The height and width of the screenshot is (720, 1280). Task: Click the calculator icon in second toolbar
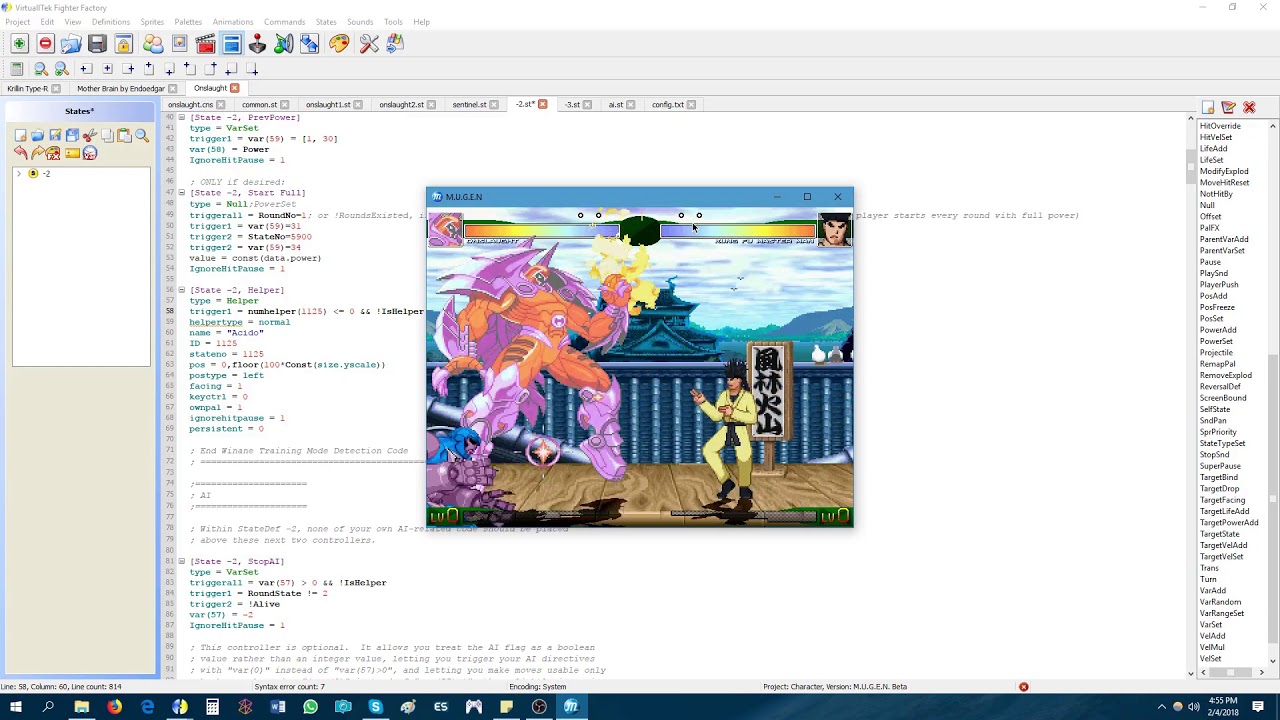pos(17,68)
